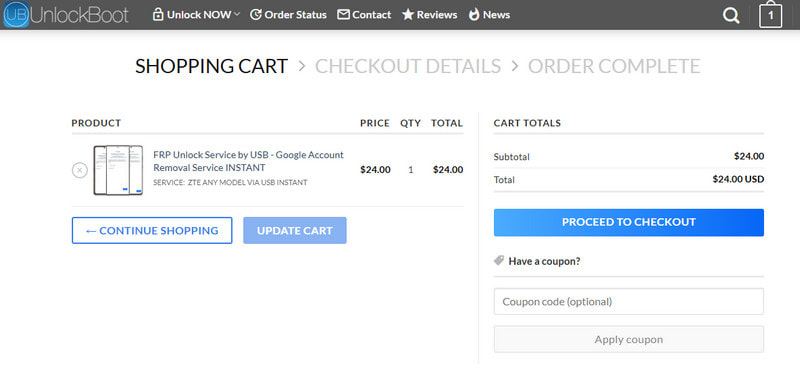Focus the Coupon code input field
Image resolution: width=800 pixels, height=373 pixels.
(x=629, y=302)
